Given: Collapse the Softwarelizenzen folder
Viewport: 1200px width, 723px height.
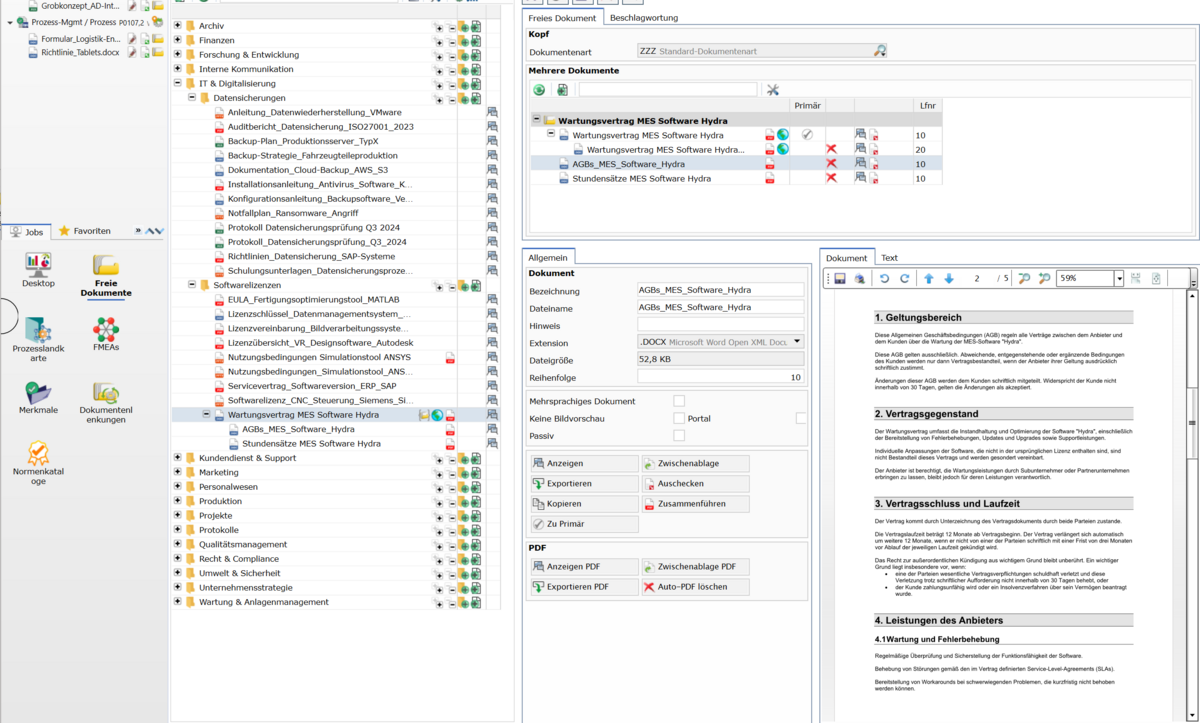Looking at the screenshot, I should (192, 285).
